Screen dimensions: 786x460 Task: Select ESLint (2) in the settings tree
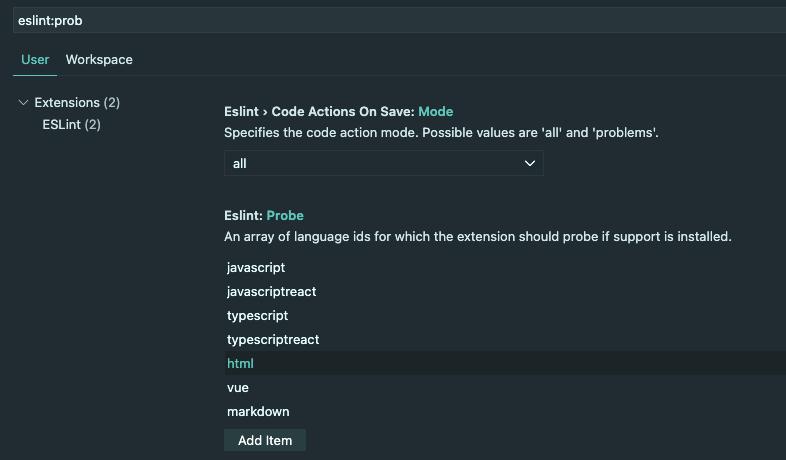pos(71,125)
